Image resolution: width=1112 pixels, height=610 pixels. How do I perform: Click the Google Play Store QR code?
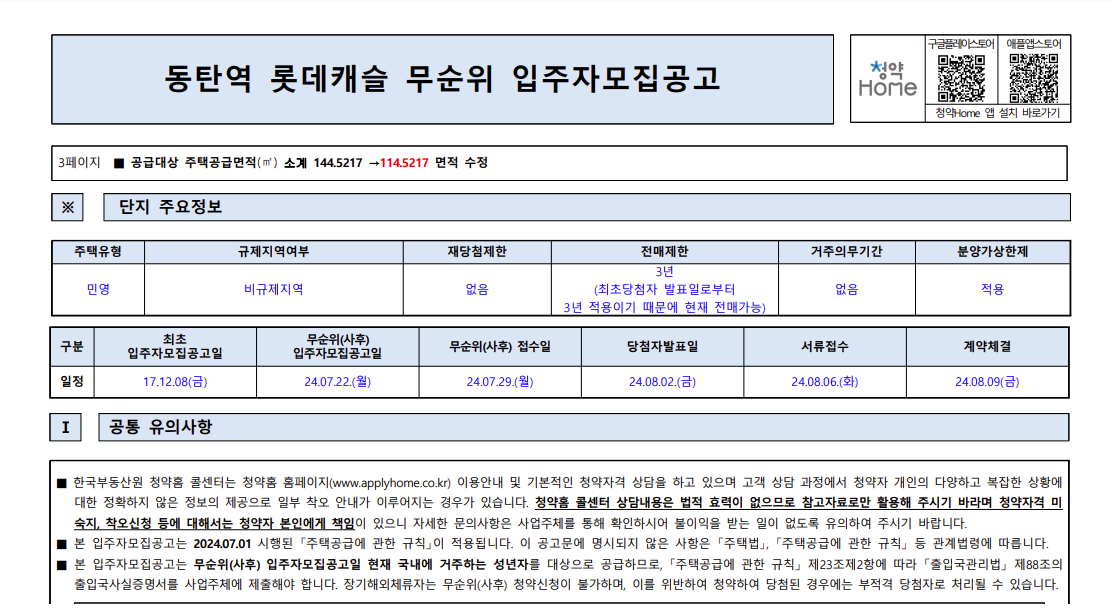click(x=961, y=78)
